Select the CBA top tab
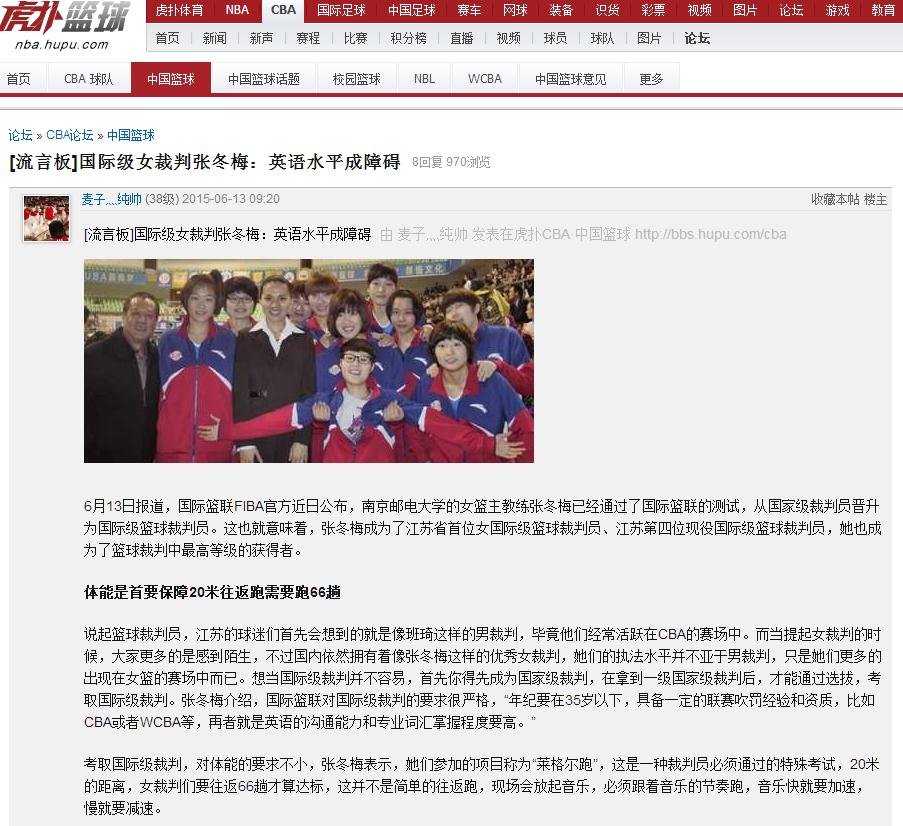The image size is (903, 826). 283,10
